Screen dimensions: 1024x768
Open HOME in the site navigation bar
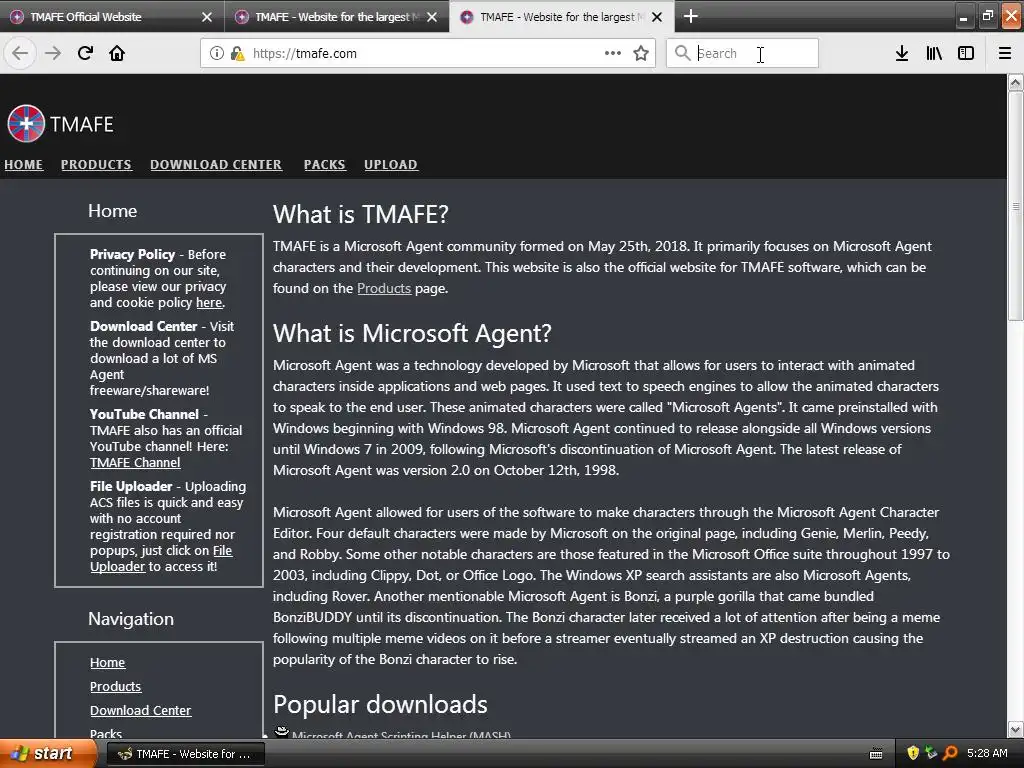point(24,165)
